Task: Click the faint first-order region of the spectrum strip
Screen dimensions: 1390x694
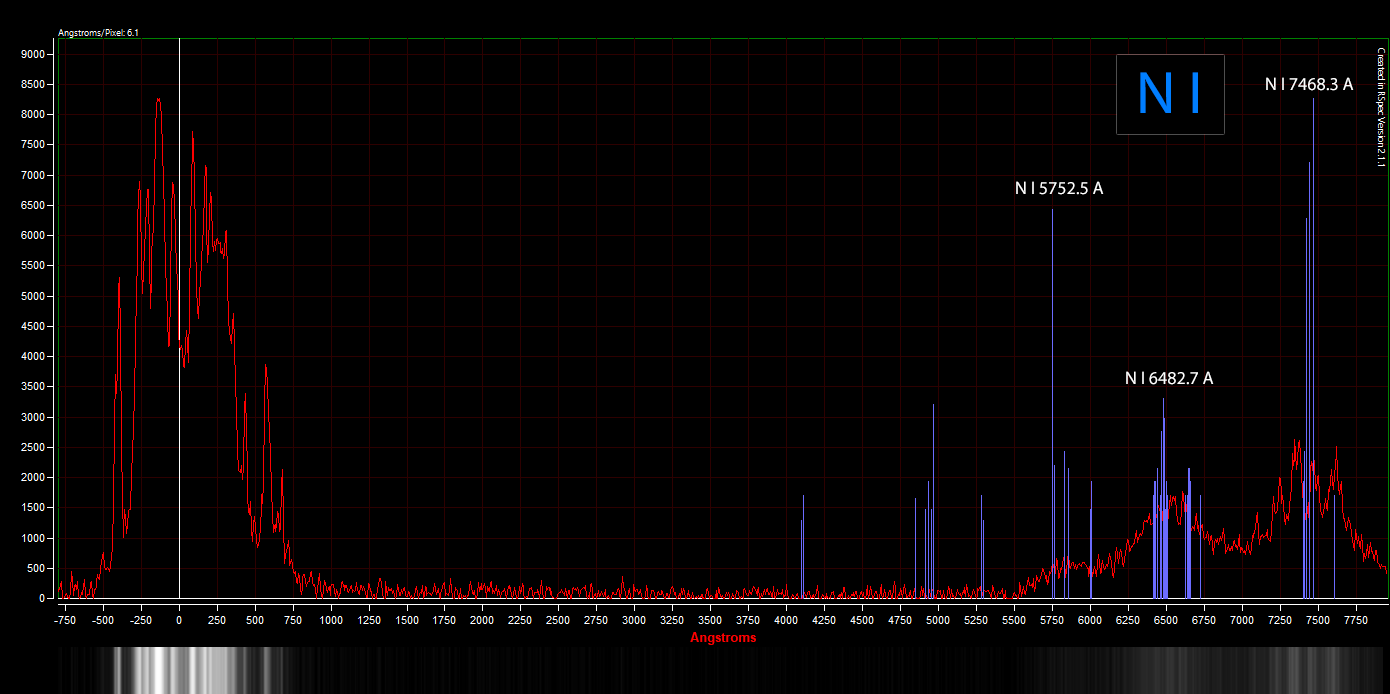Action: point(1200,670)
